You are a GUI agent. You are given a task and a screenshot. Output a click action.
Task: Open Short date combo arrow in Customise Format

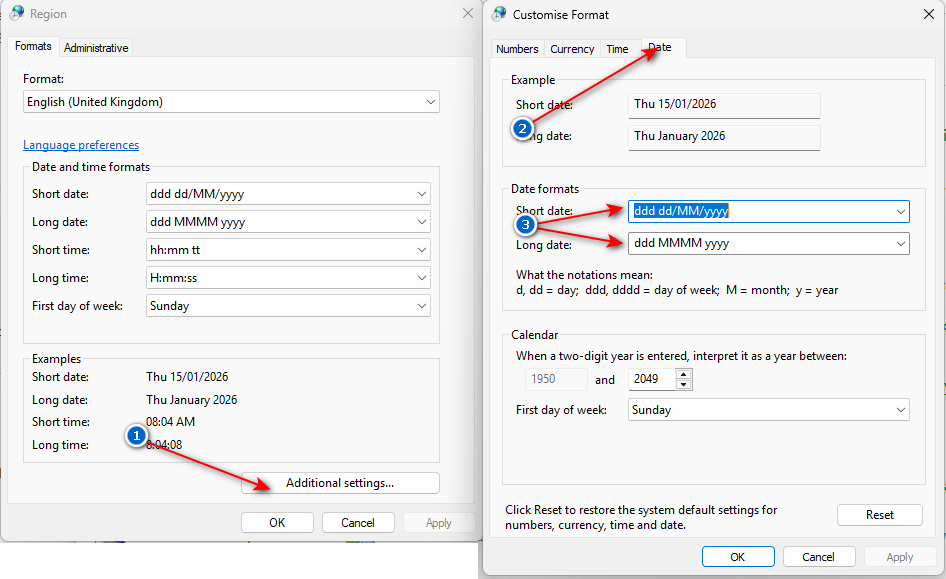point(900,212)
